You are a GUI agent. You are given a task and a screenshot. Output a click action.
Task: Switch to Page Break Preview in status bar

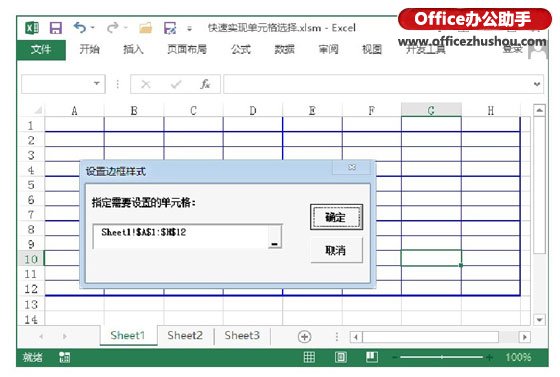(x=372, y=357)
